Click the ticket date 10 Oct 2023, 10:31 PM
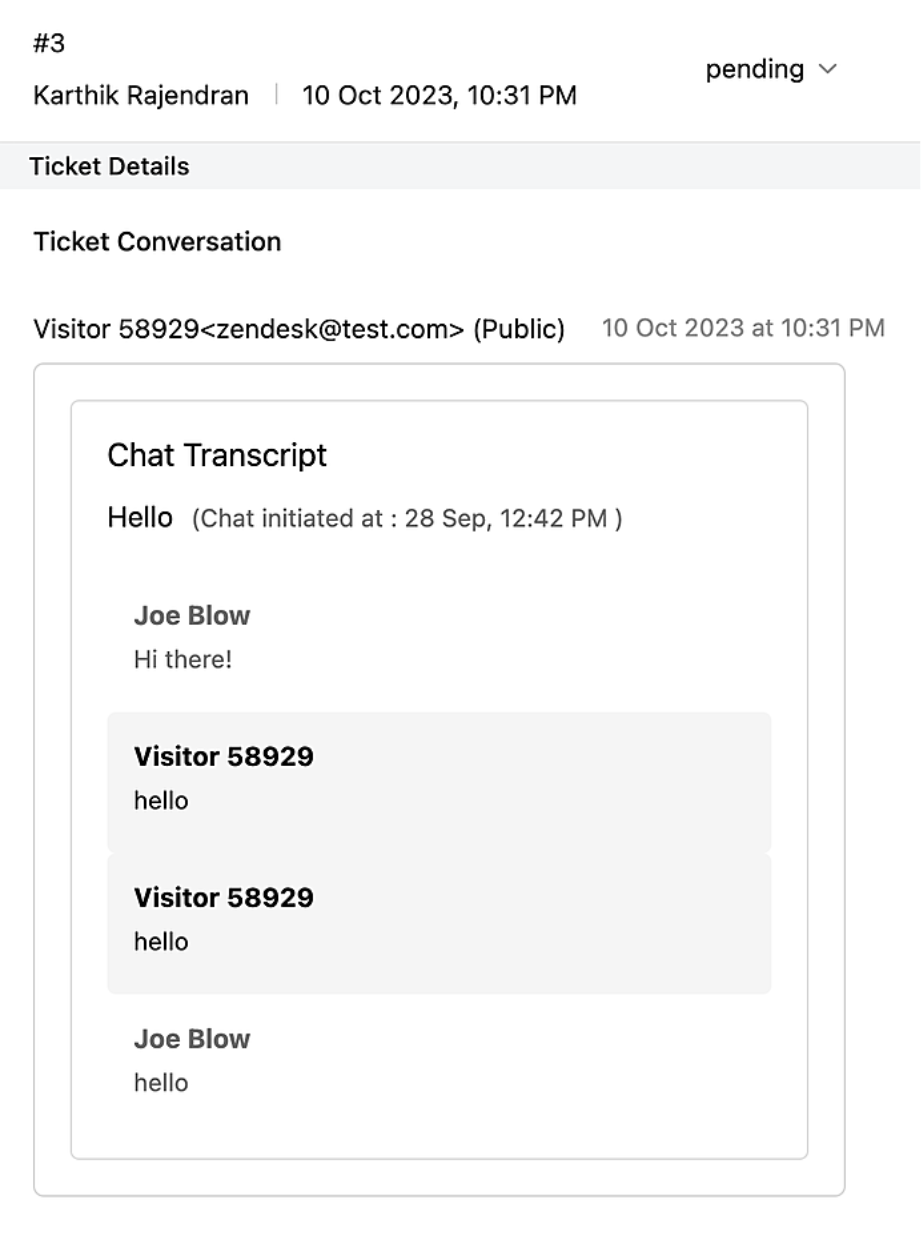This screenshot has width=921, height=1246. point(439,96)
